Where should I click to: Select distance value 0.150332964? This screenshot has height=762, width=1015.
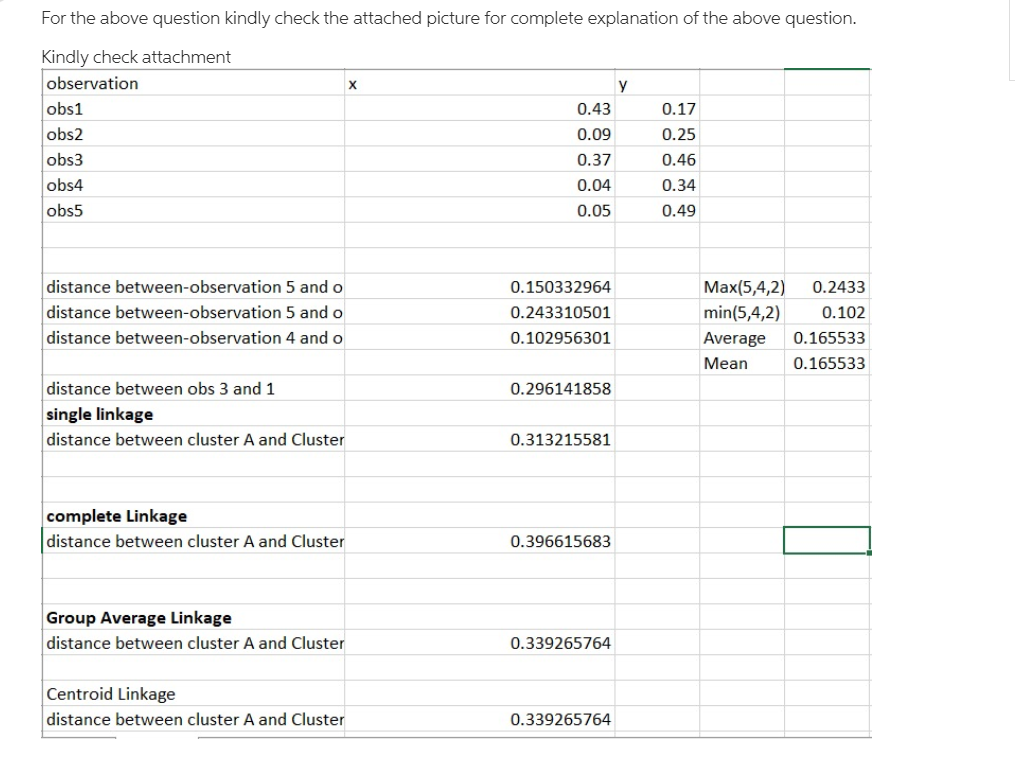click(x=480, y=287)
